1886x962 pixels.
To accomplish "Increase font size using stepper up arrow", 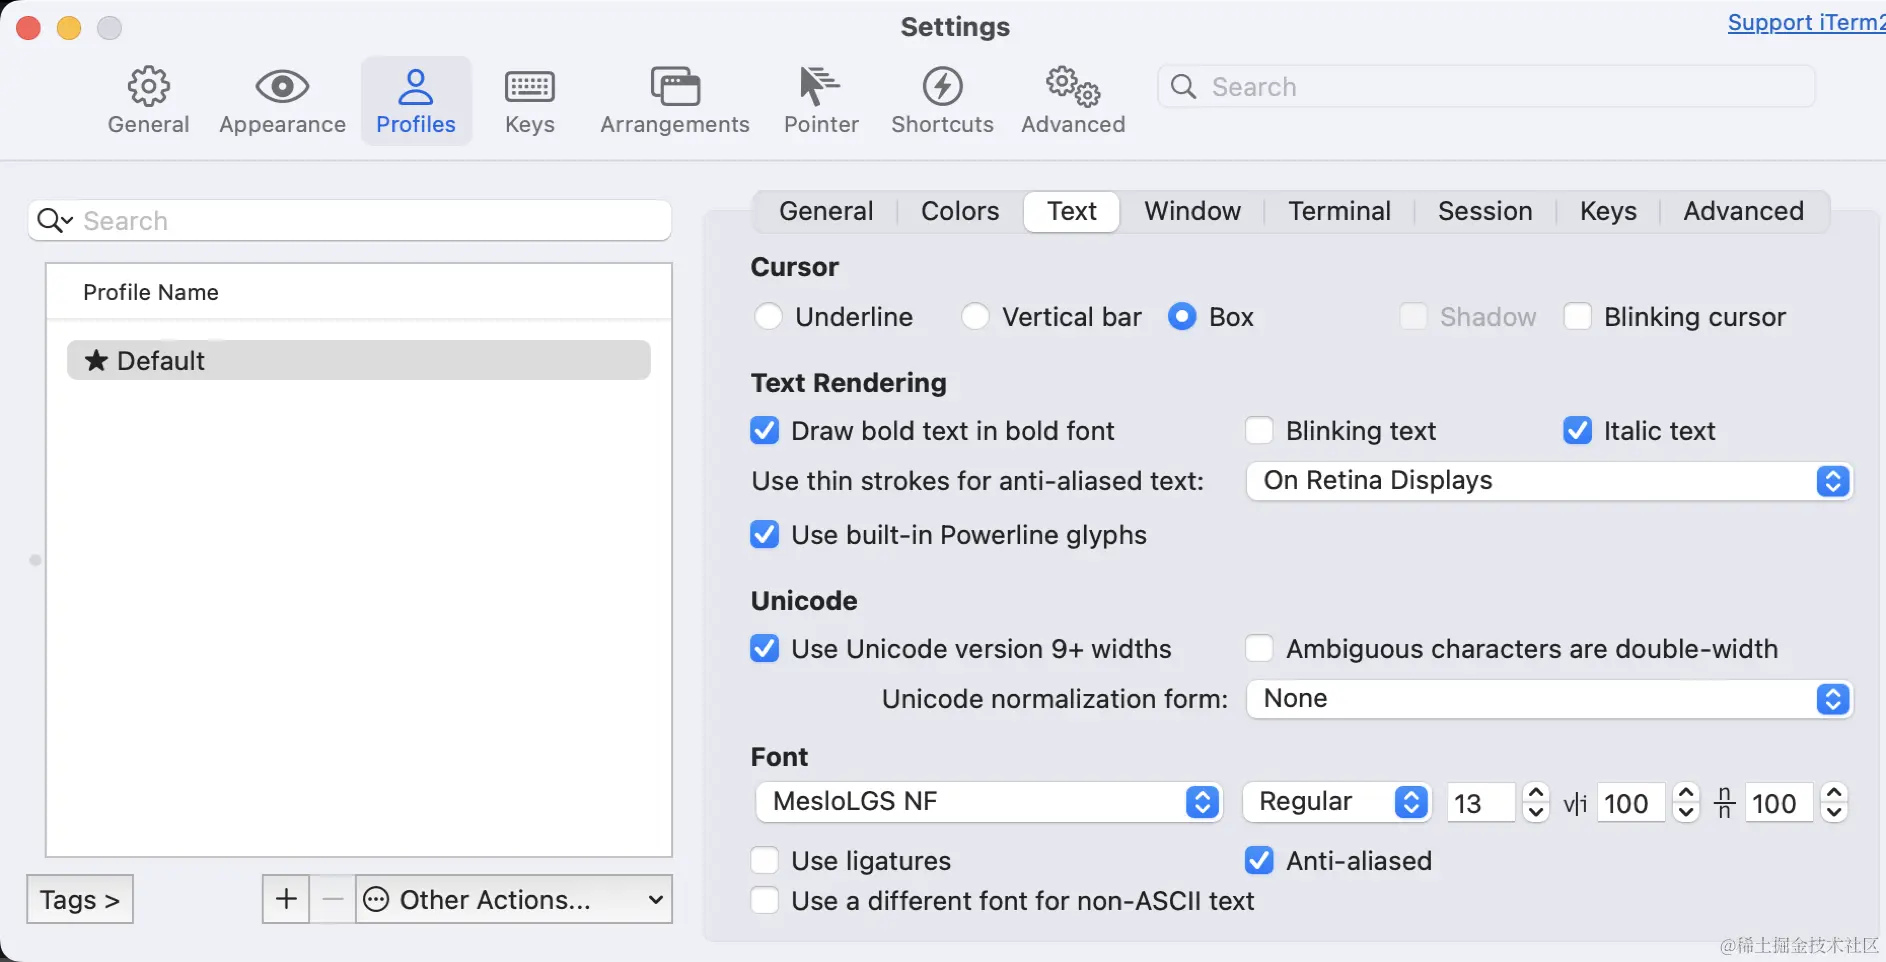I will pyautogui.click(x=1536, y=793).
